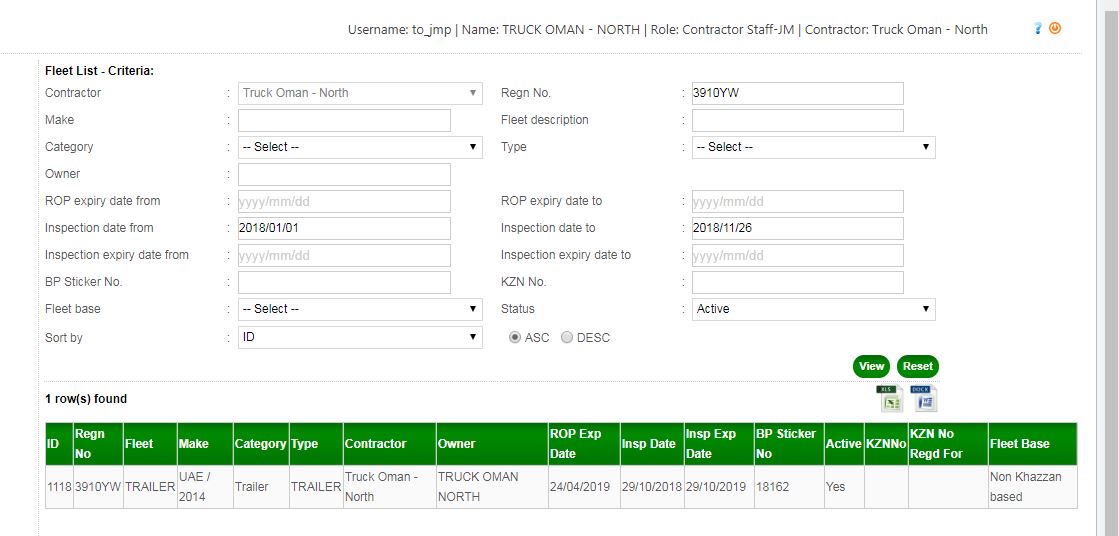
Task: Open the Category dropdown
Action: (360, 147)
